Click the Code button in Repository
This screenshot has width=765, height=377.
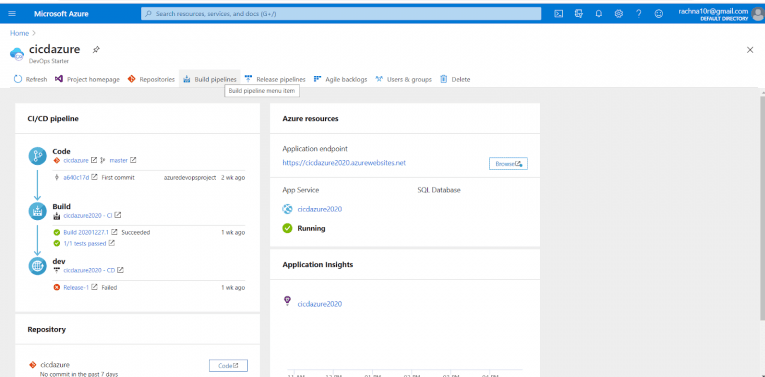point(228,365)
